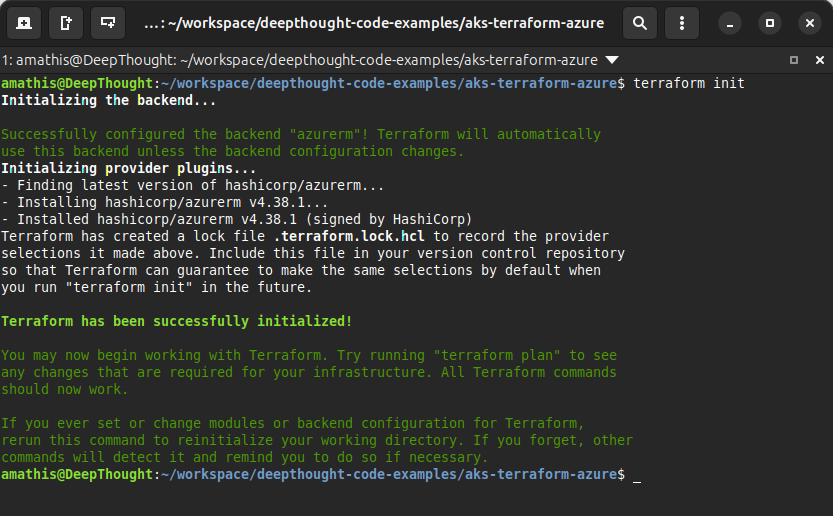Click 'rerun this command to reinitialize' line
The image size is (833, 516).
(317, 441)
